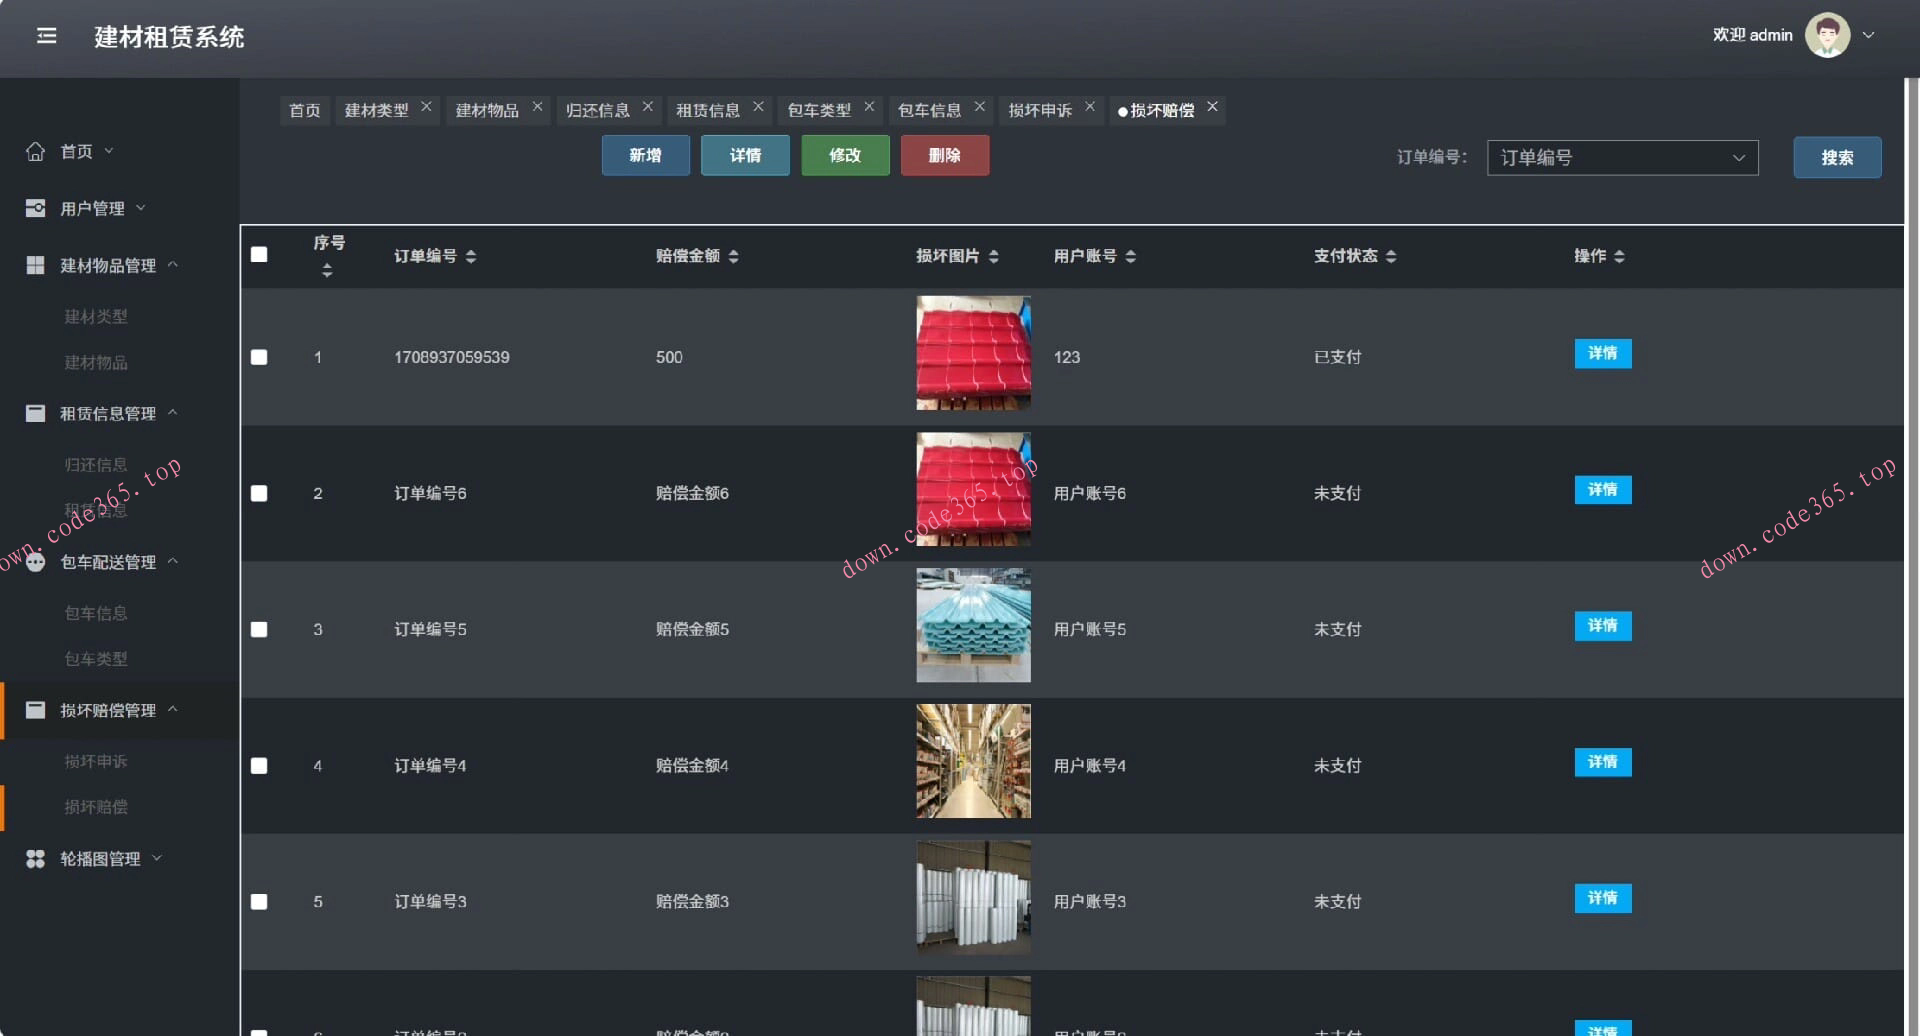Collapse the 建材物品管理 menu section
This screenshot has height=1036, width=1920.
[175, 264]
